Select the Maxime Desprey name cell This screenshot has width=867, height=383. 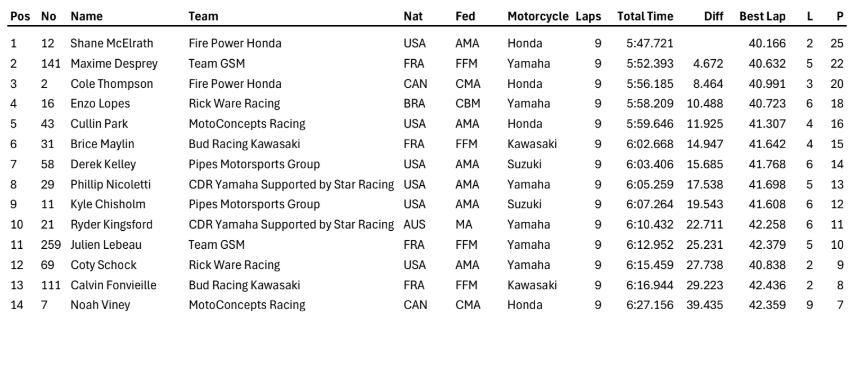pos(114,64)
